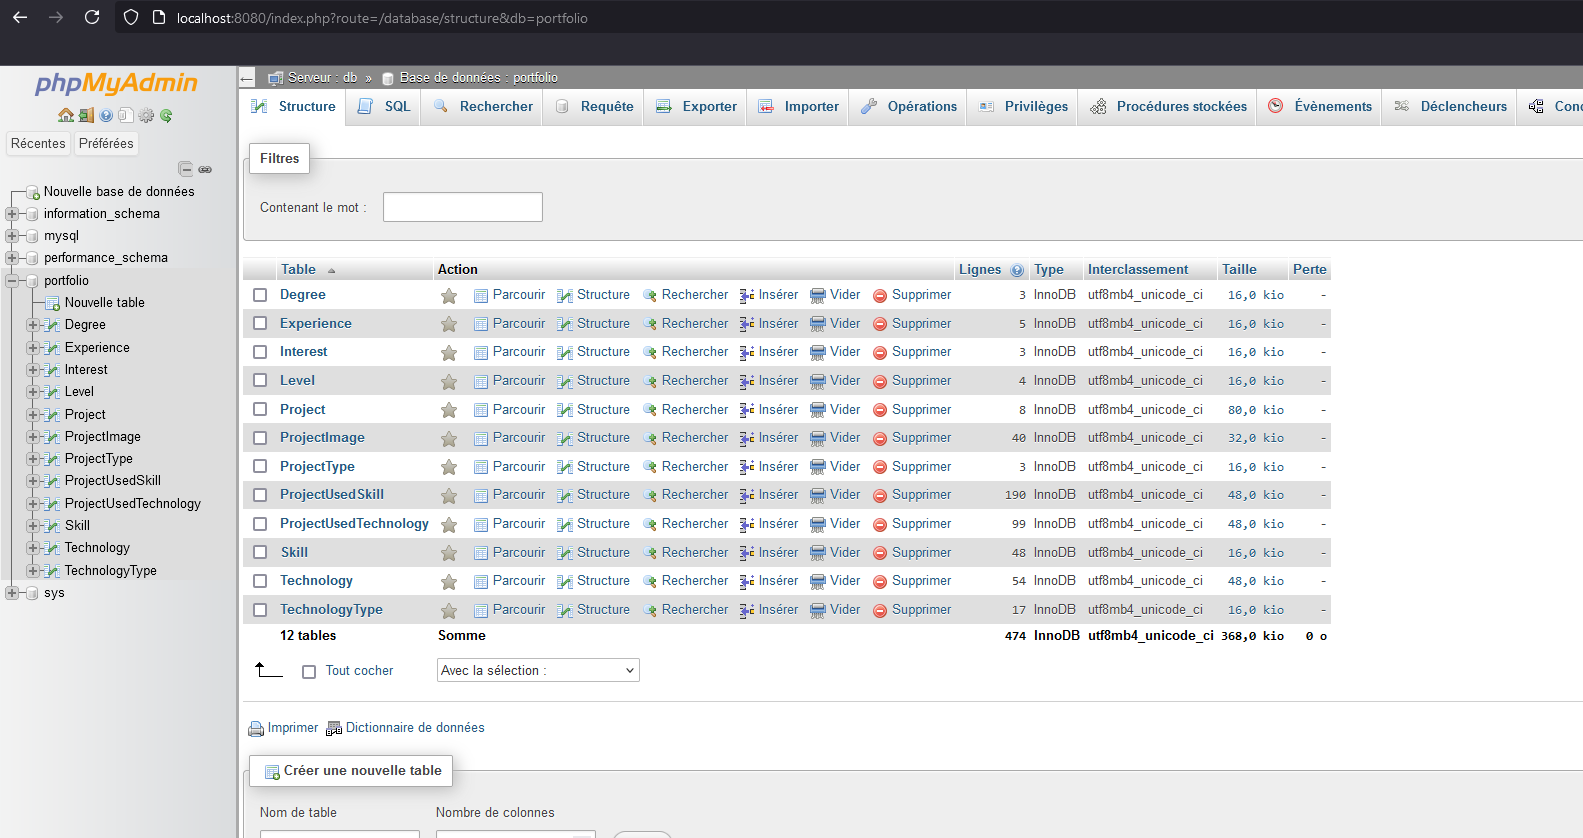
Task: Open the MySQL documentation pages icon
Action: click(126, 115)
